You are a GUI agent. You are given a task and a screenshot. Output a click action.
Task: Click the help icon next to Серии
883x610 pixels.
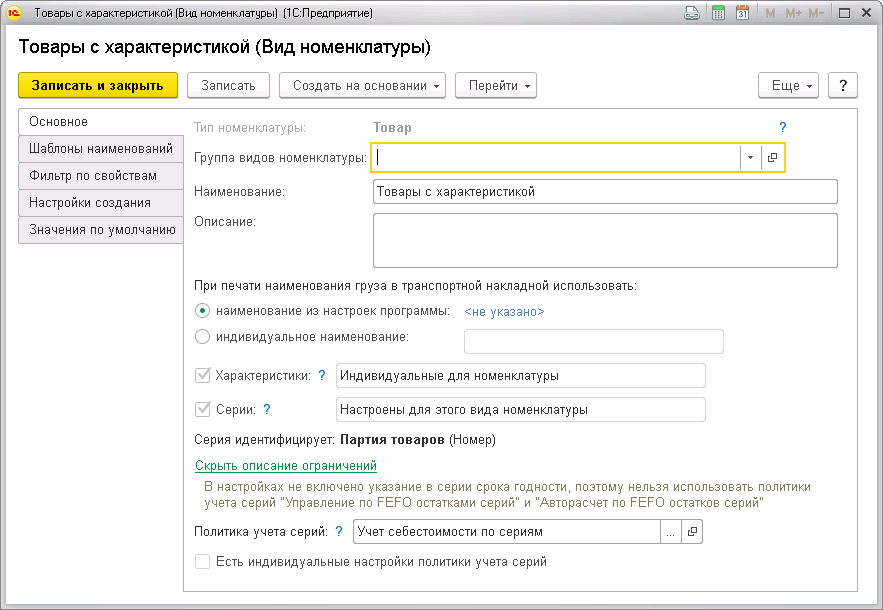coord(267,409)
